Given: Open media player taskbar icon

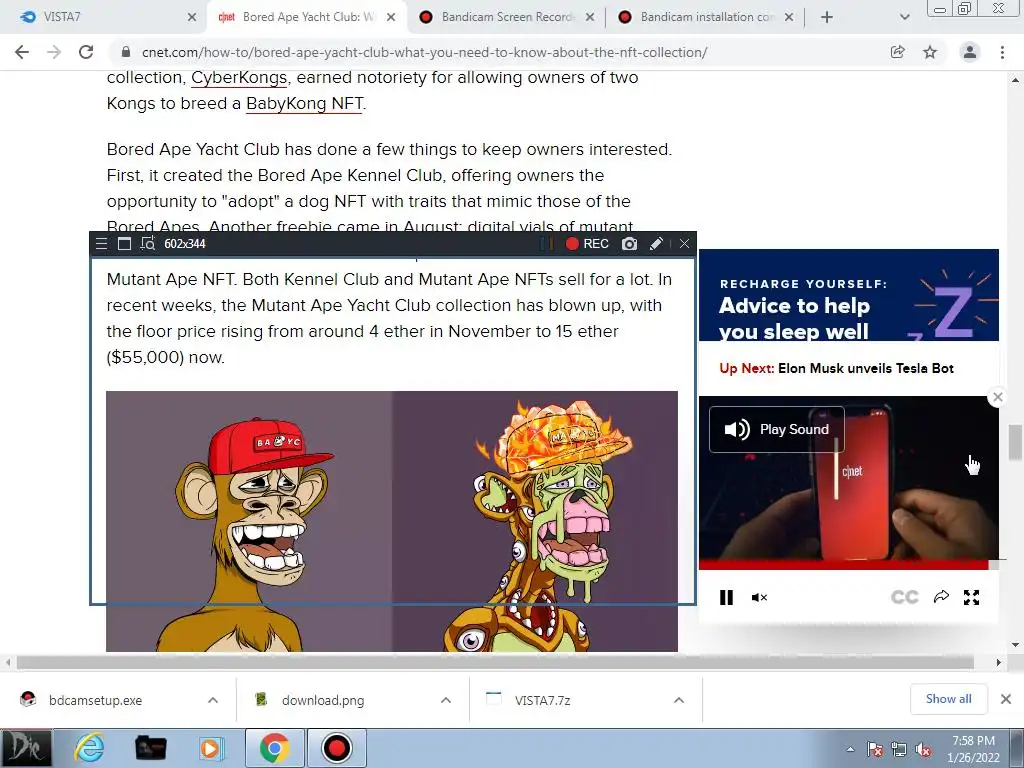Looking at the screenshot, I should pyautogui.click(x=211, y=748).
